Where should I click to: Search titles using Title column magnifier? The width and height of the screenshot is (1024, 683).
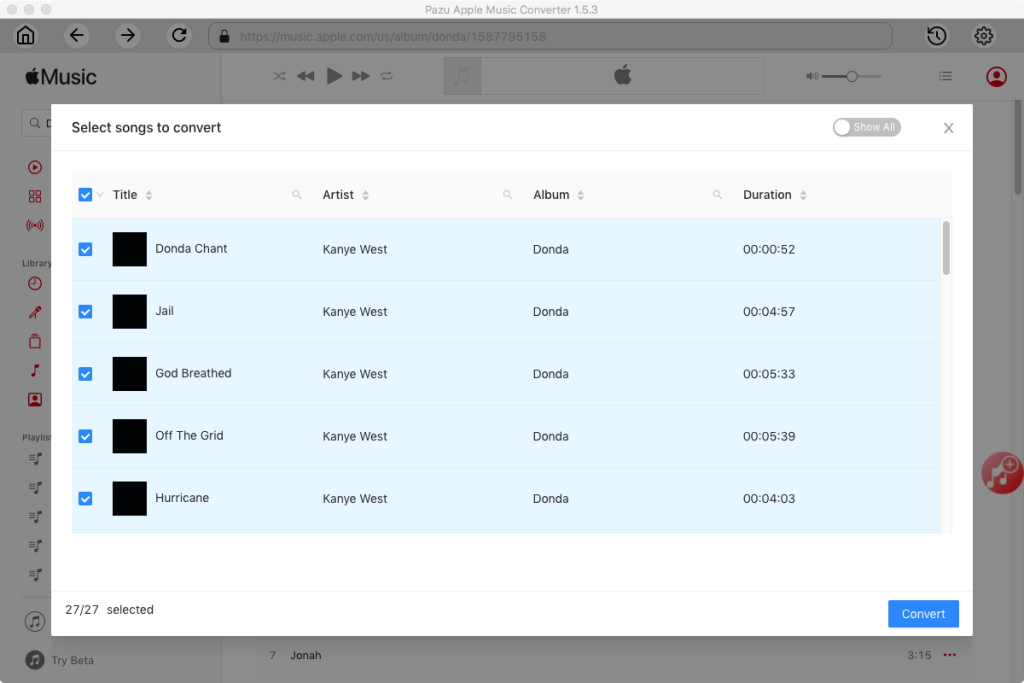click(297, 195)
